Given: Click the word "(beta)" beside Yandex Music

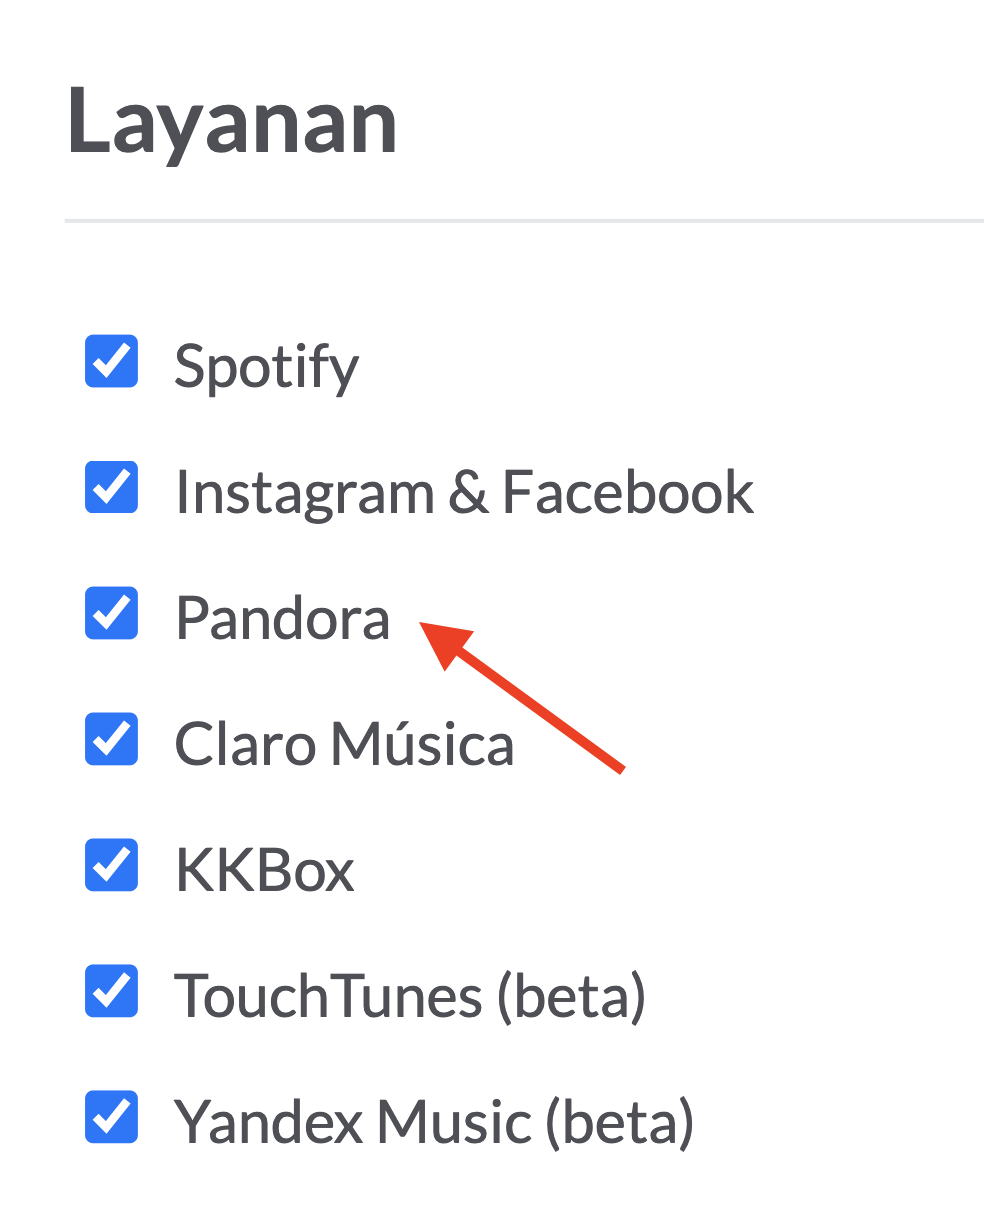Looking at the screenshot, I should (619, 1122).
